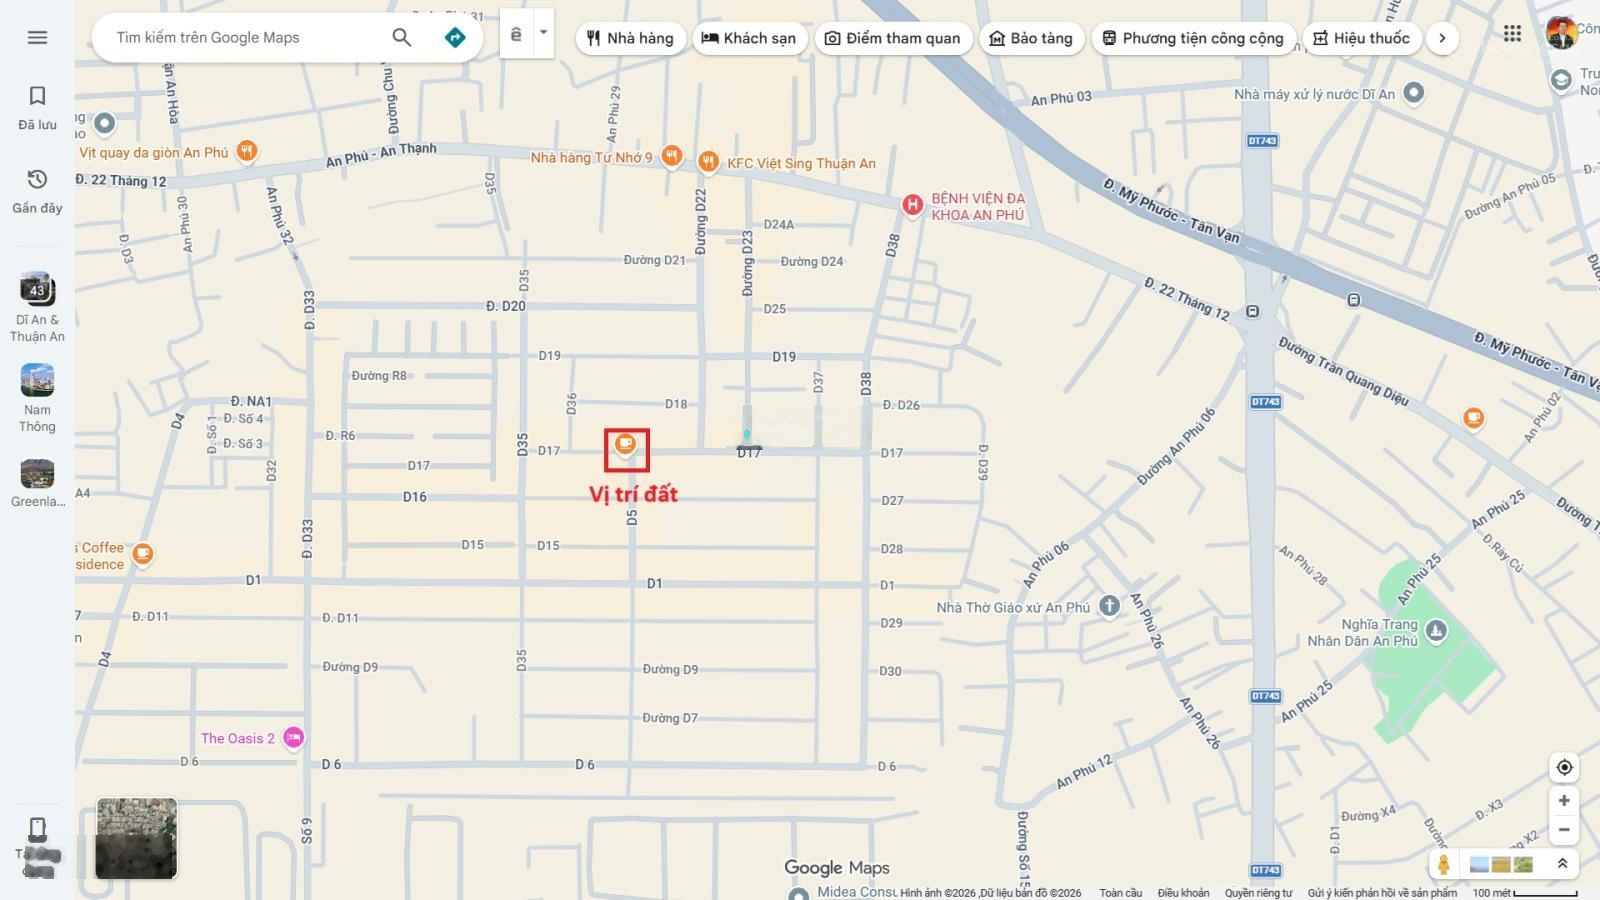The height and width of the screenshot is (900, 1600).
Task: Click the show my location button
Action: (1564, 767)
